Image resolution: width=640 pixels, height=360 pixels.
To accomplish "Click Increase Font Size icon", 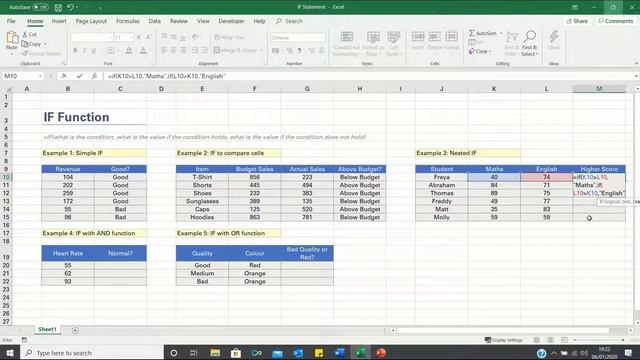I will 139,38.
